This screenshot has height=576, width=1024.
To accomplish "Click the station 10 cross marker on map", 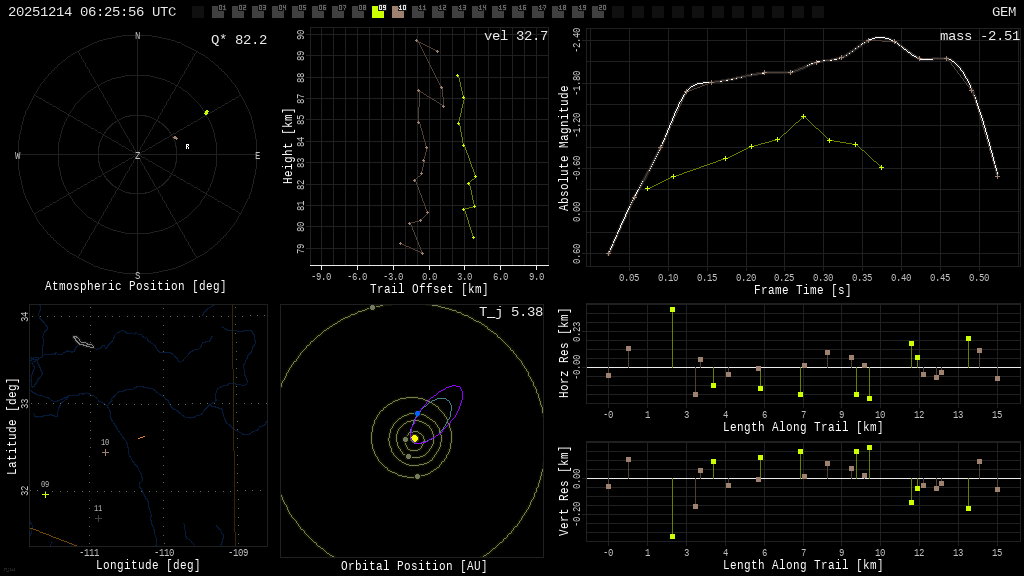I will [105, 452].
